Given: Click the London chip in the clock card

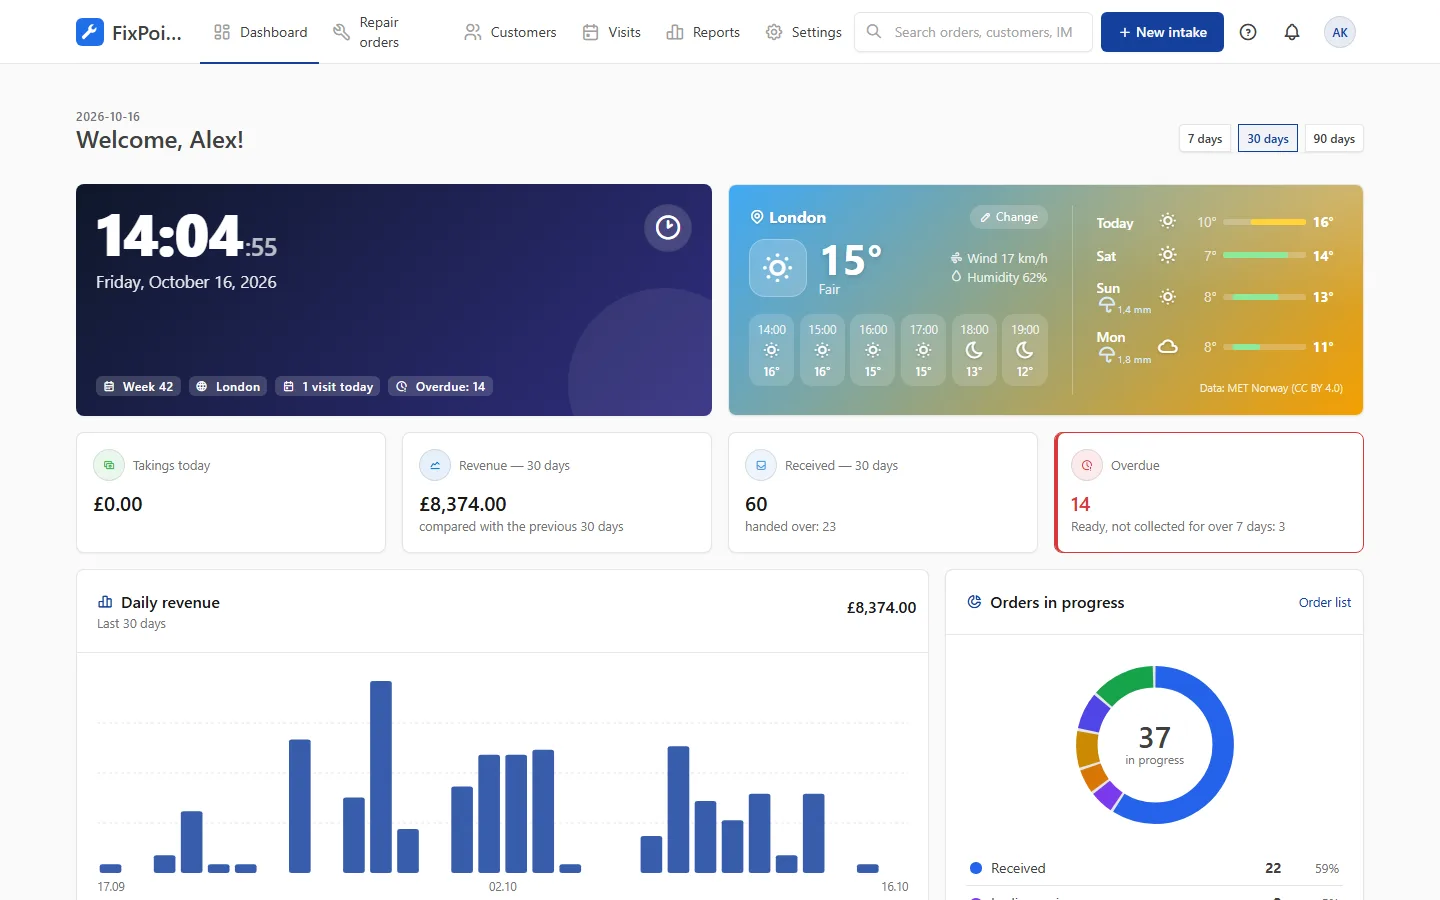Looking at the screenshot, I should pyautogui.click(x=228, y=387).
